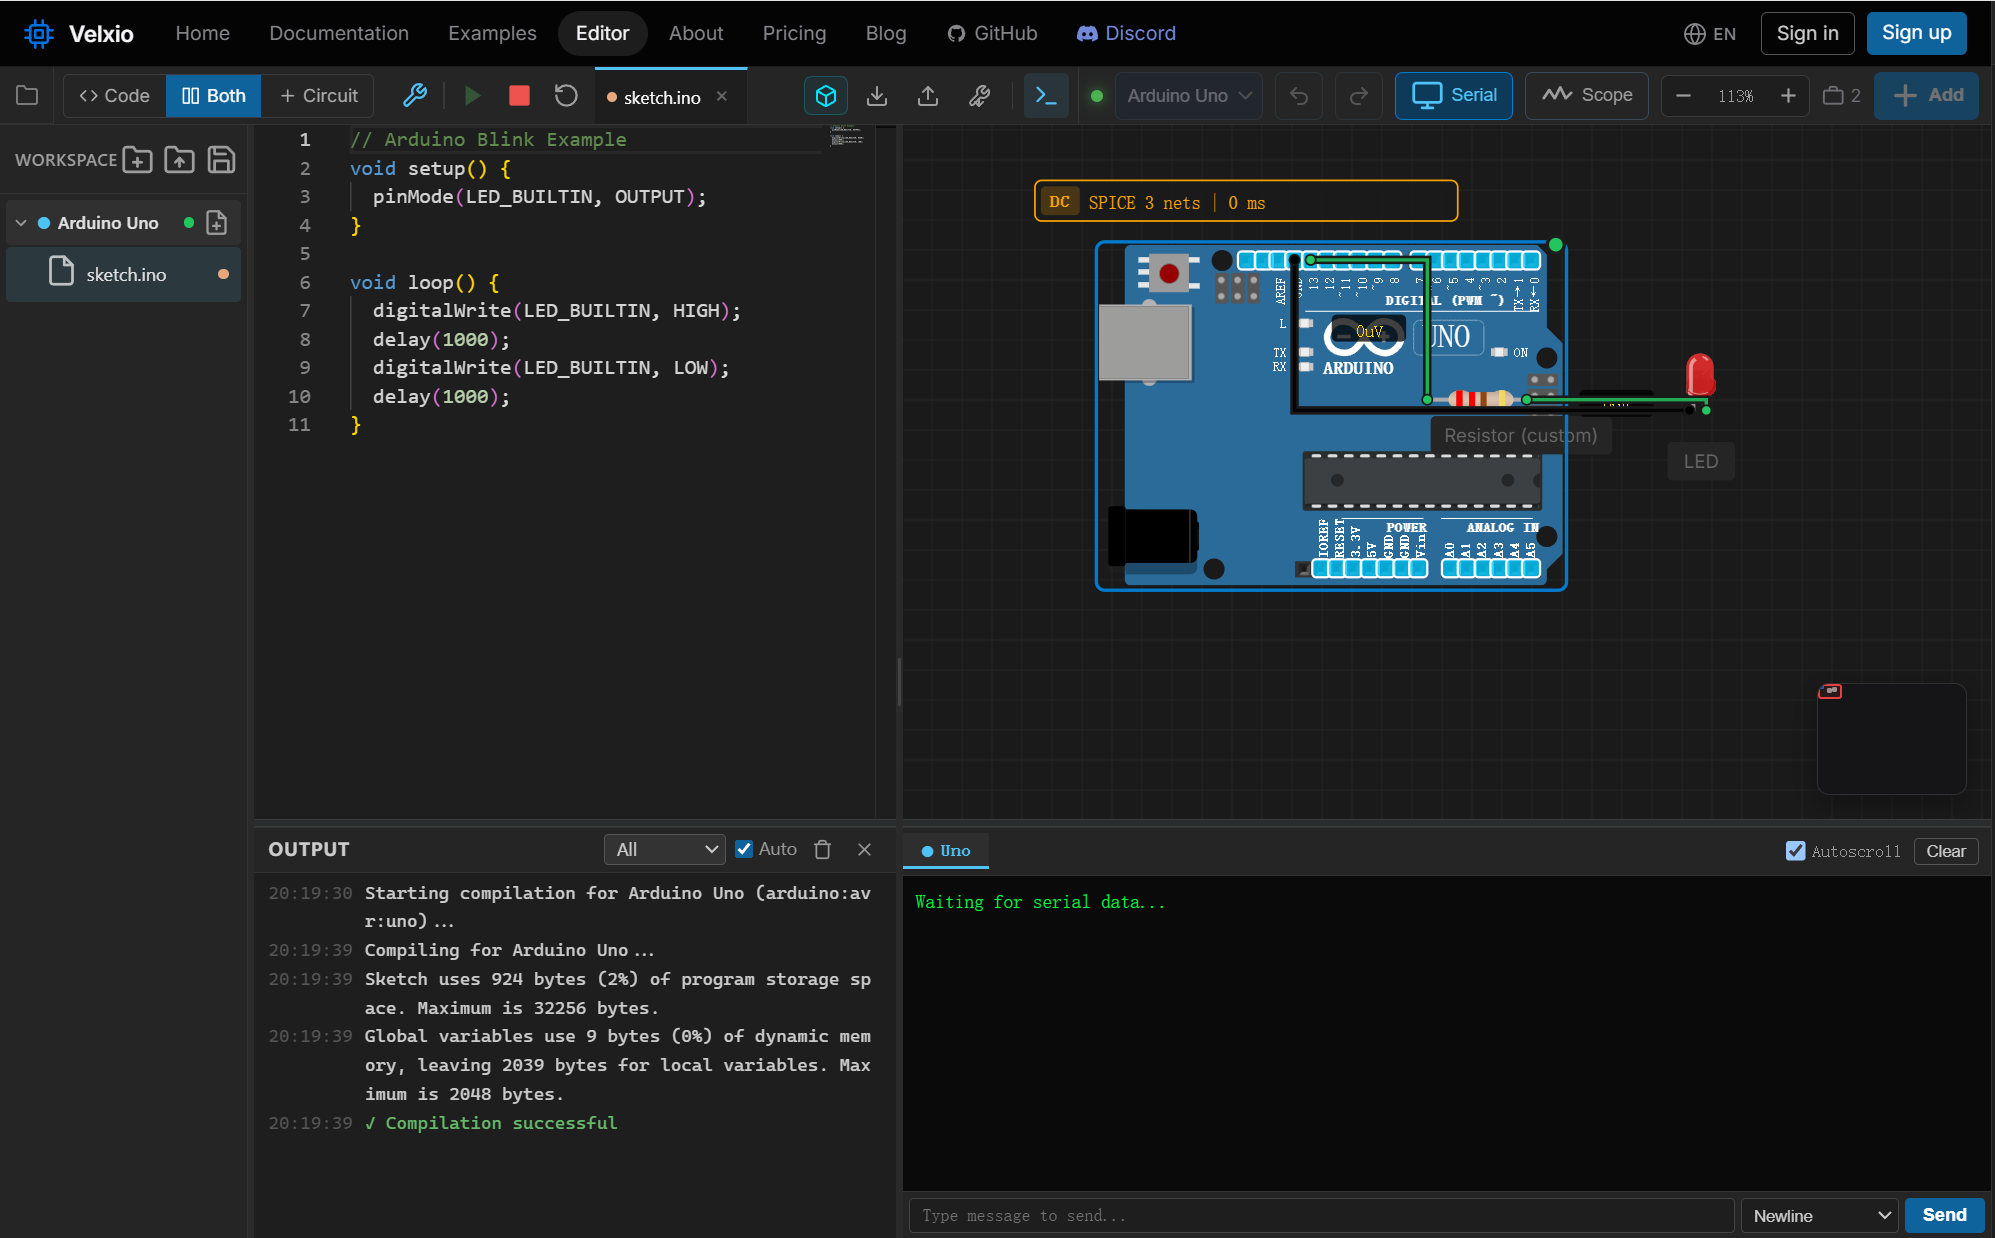Open the GitHub link
Viewport: 1995px width, 1238px height.
(x=992, y=33)
